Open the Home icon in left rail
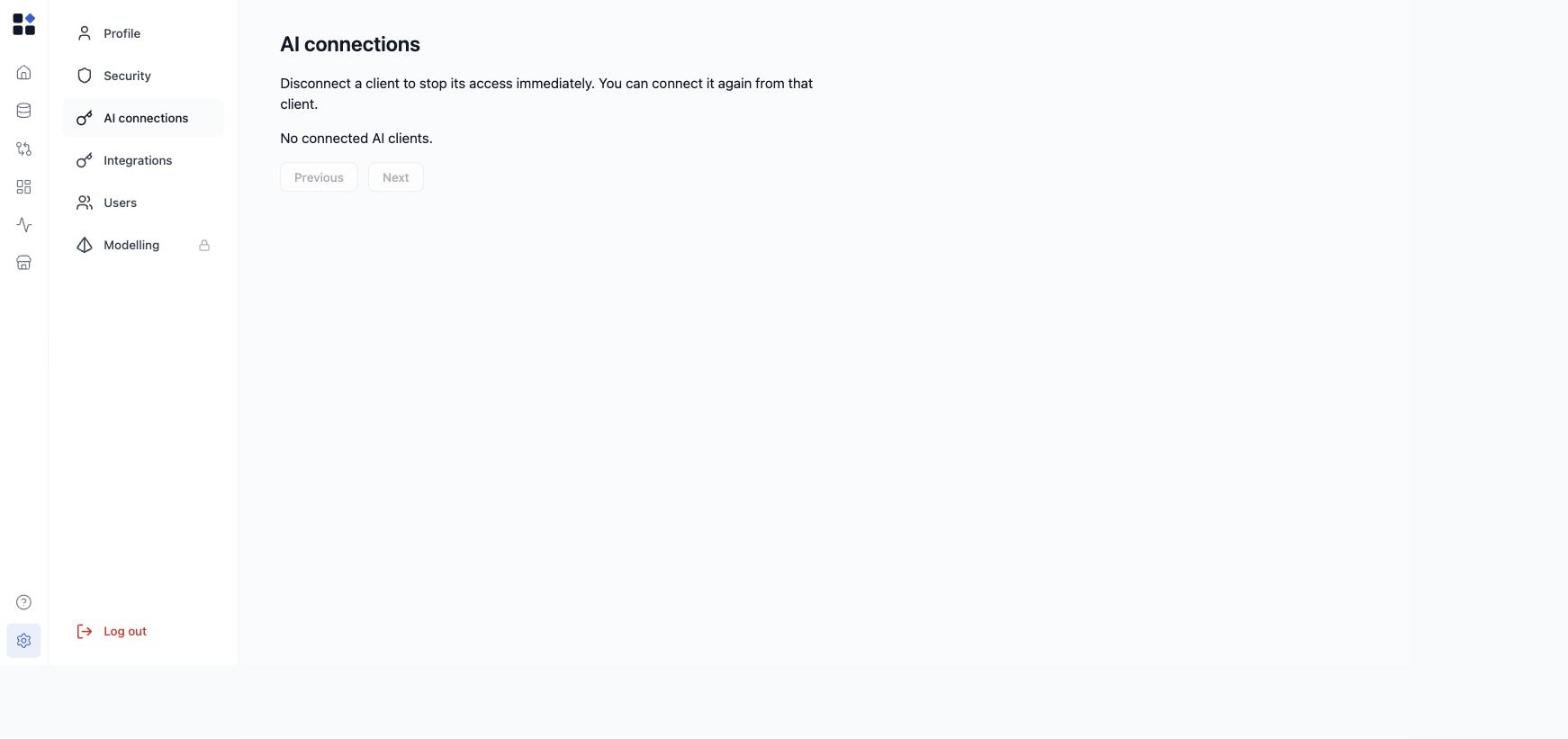The image size is (1568, 739). (24, 73)
